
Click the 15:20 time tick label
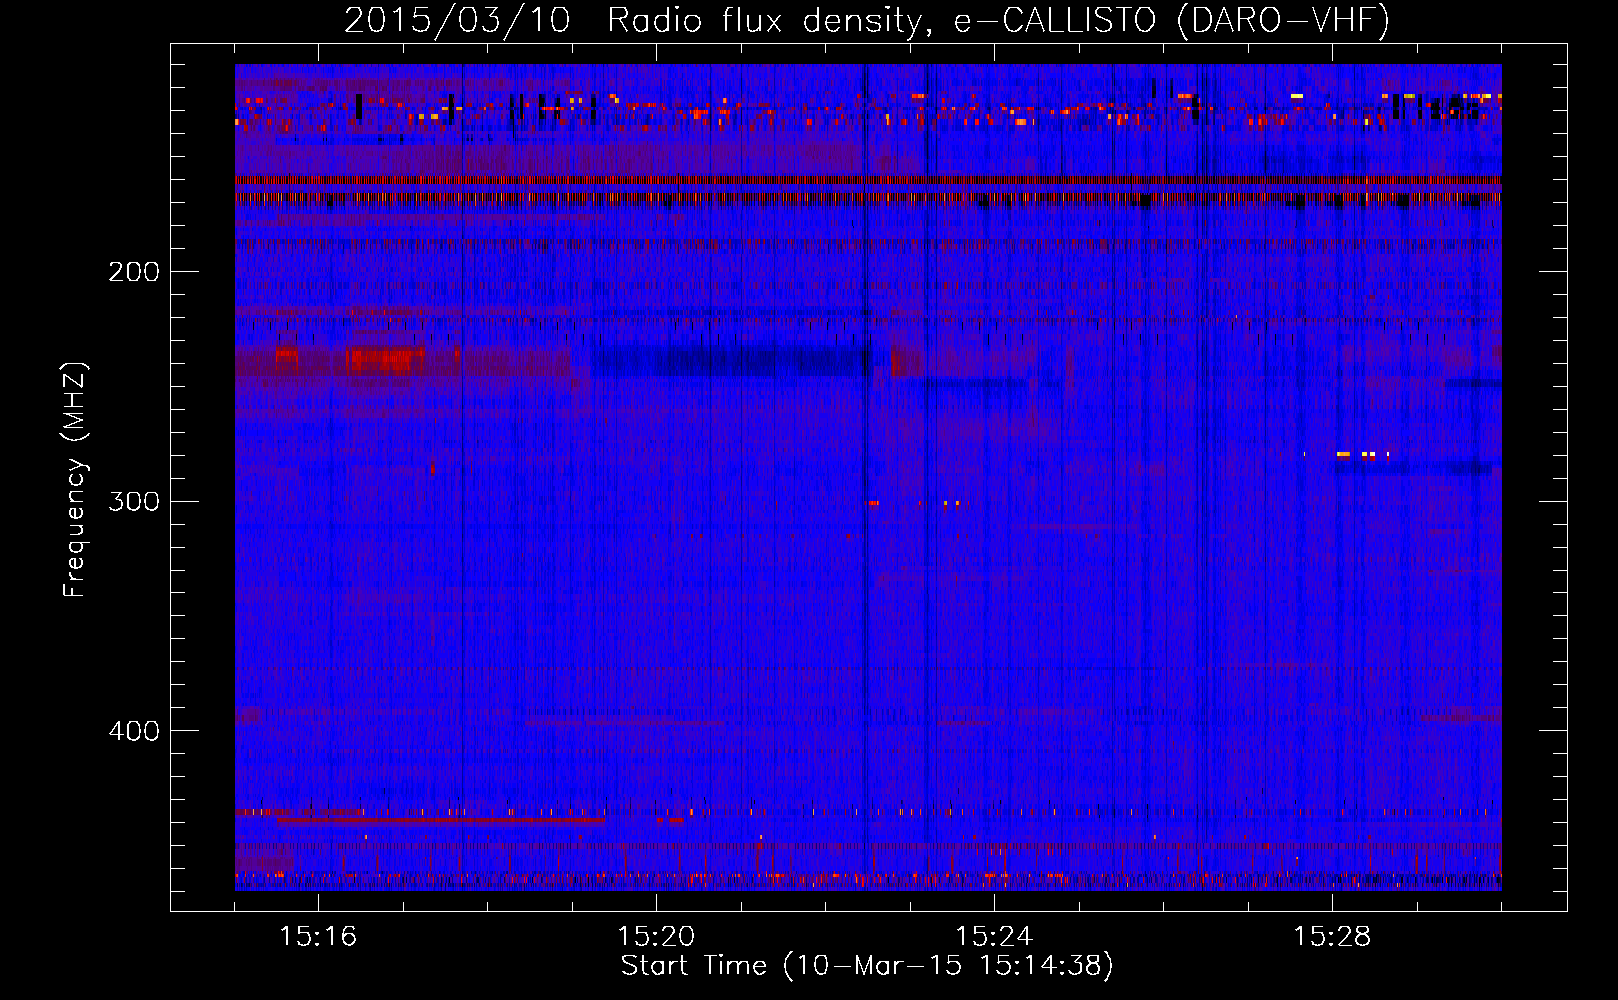click(656, 937)
